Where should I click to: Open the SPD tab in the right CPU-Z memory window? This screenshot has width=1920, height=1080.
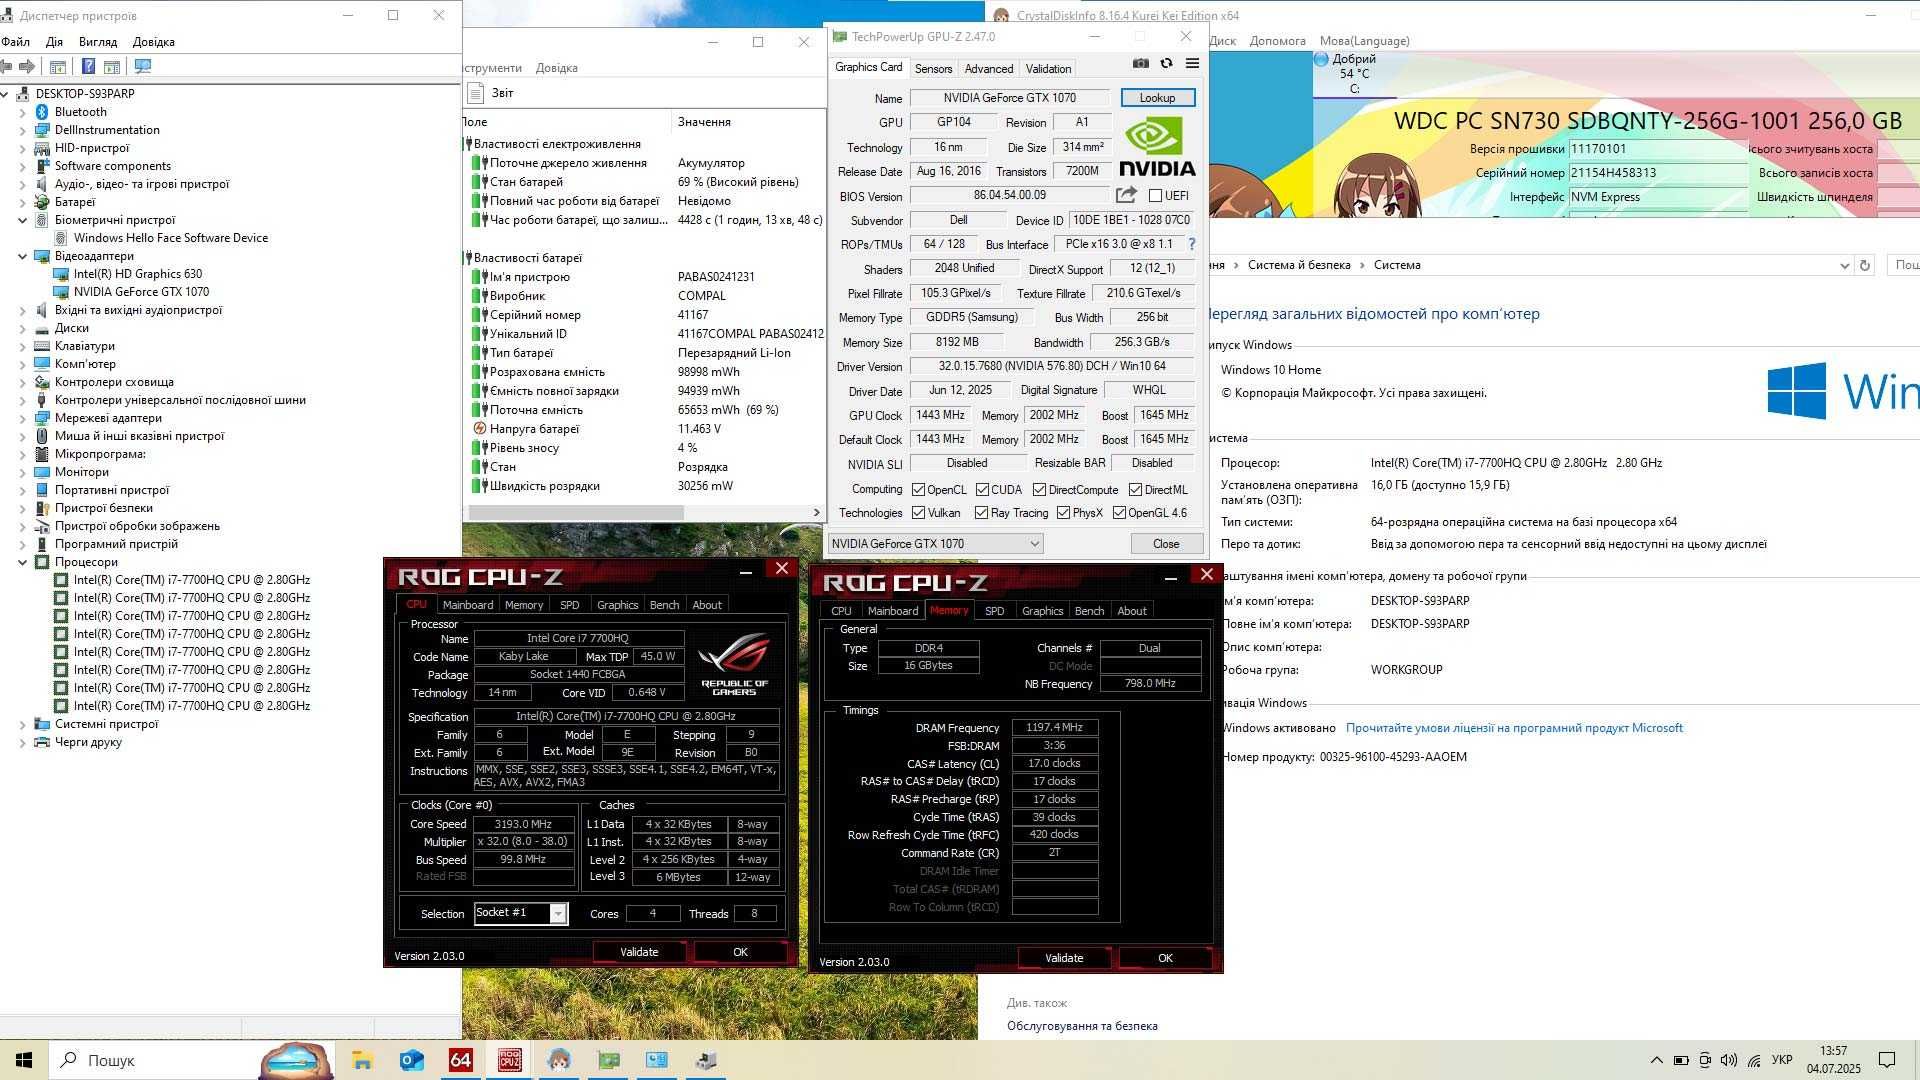[x=994, y=611]
